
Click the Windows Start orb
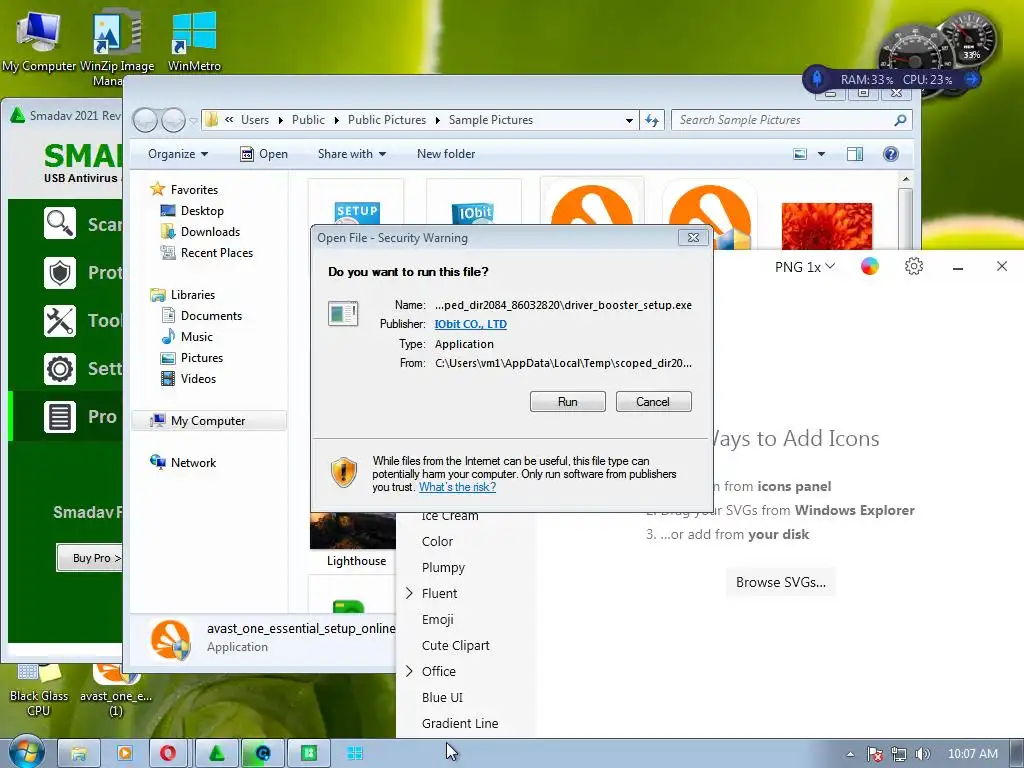26,752
